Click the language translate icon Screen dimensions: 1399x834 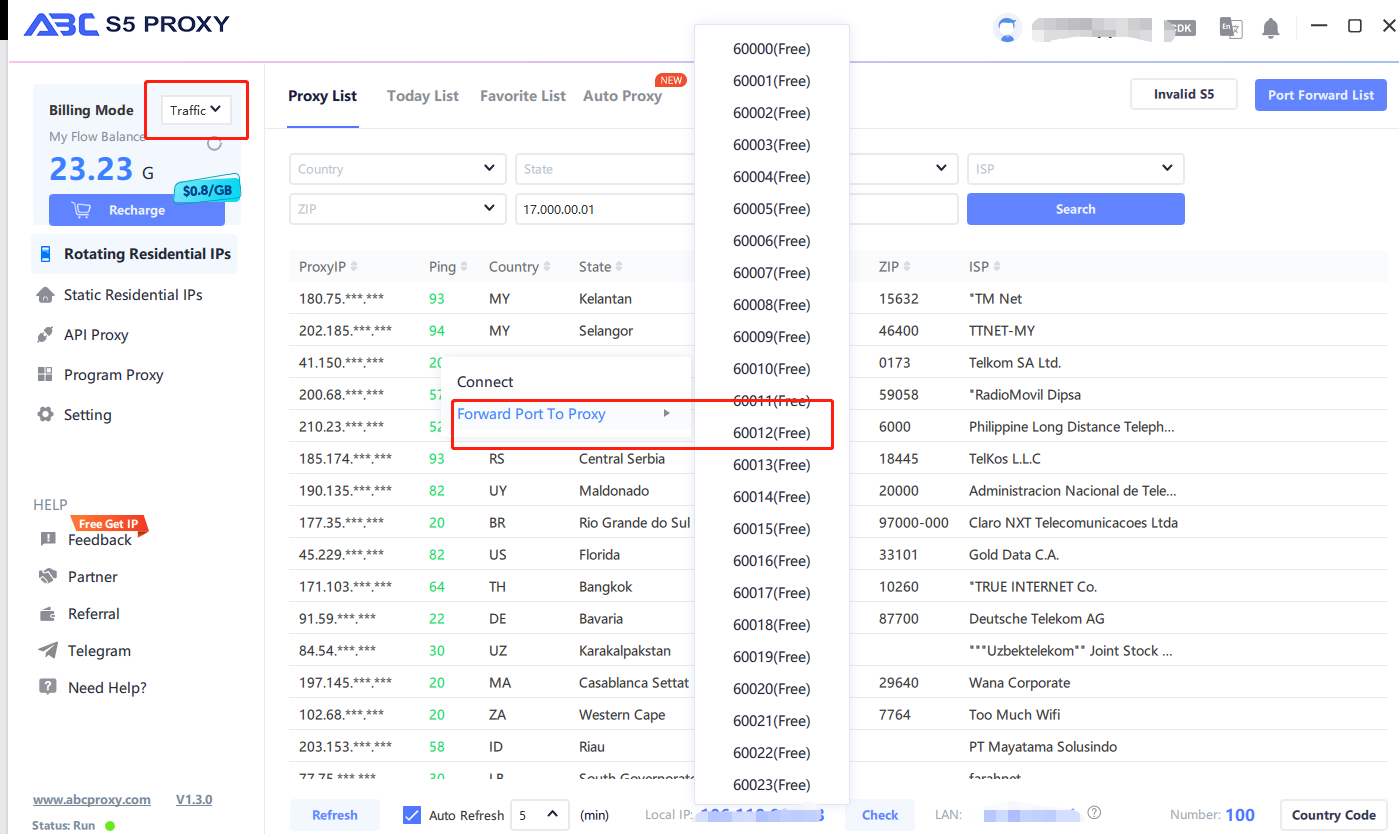1230,28
